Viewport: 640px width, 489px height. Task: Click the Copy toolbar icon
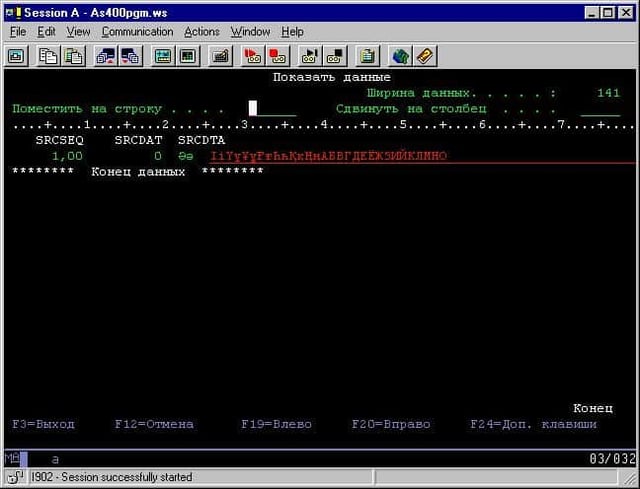point(48,56)
